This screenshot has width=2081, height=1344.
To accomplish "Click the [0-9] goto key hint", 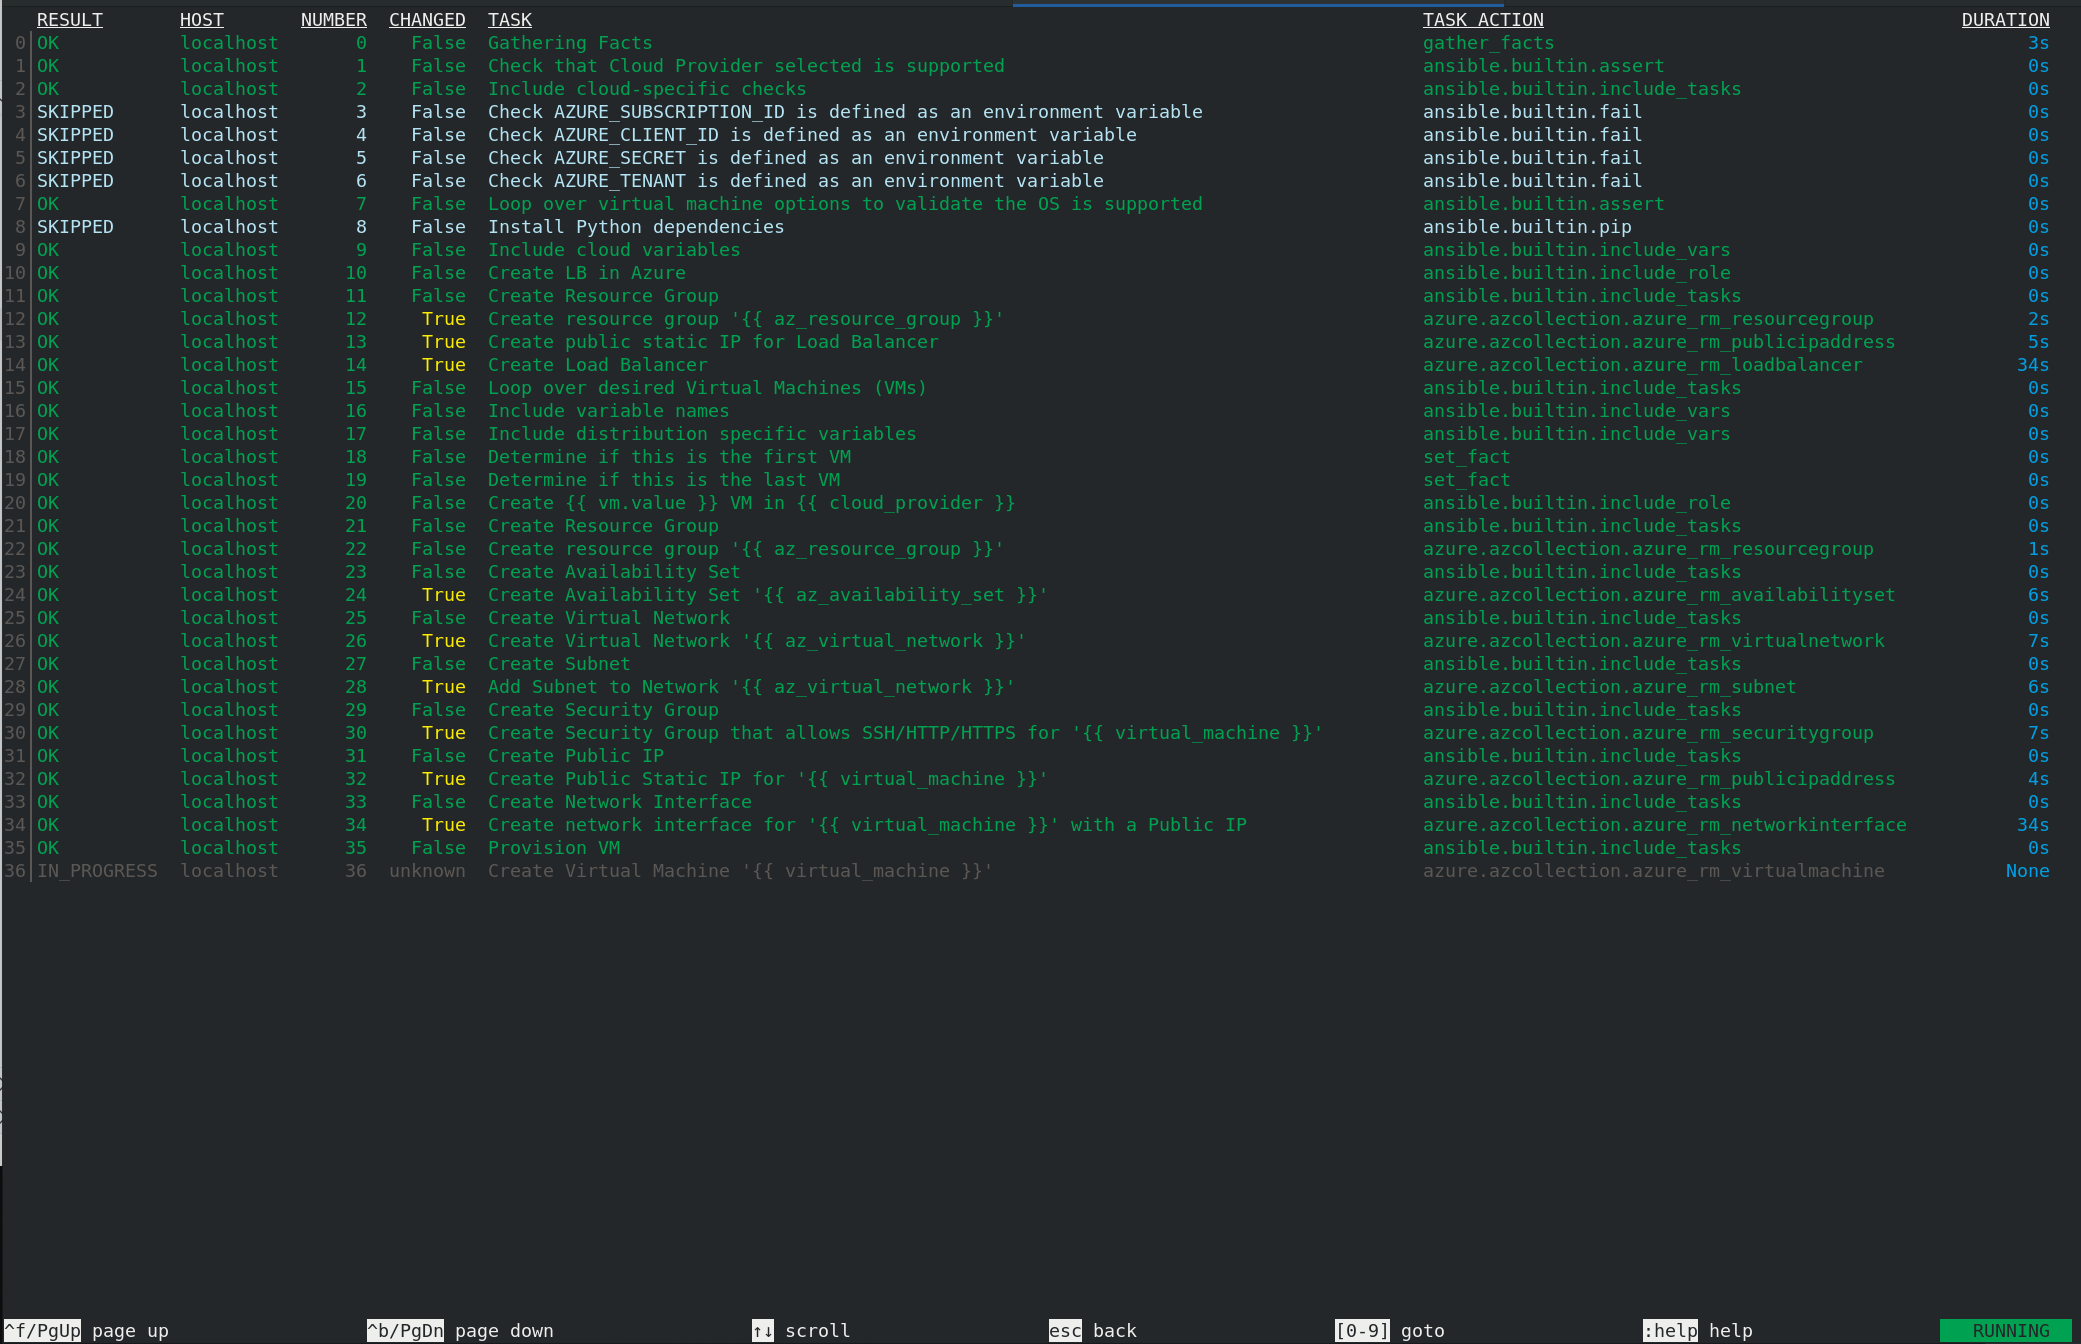I will pyautogui.click(x=1362, y=1331).
